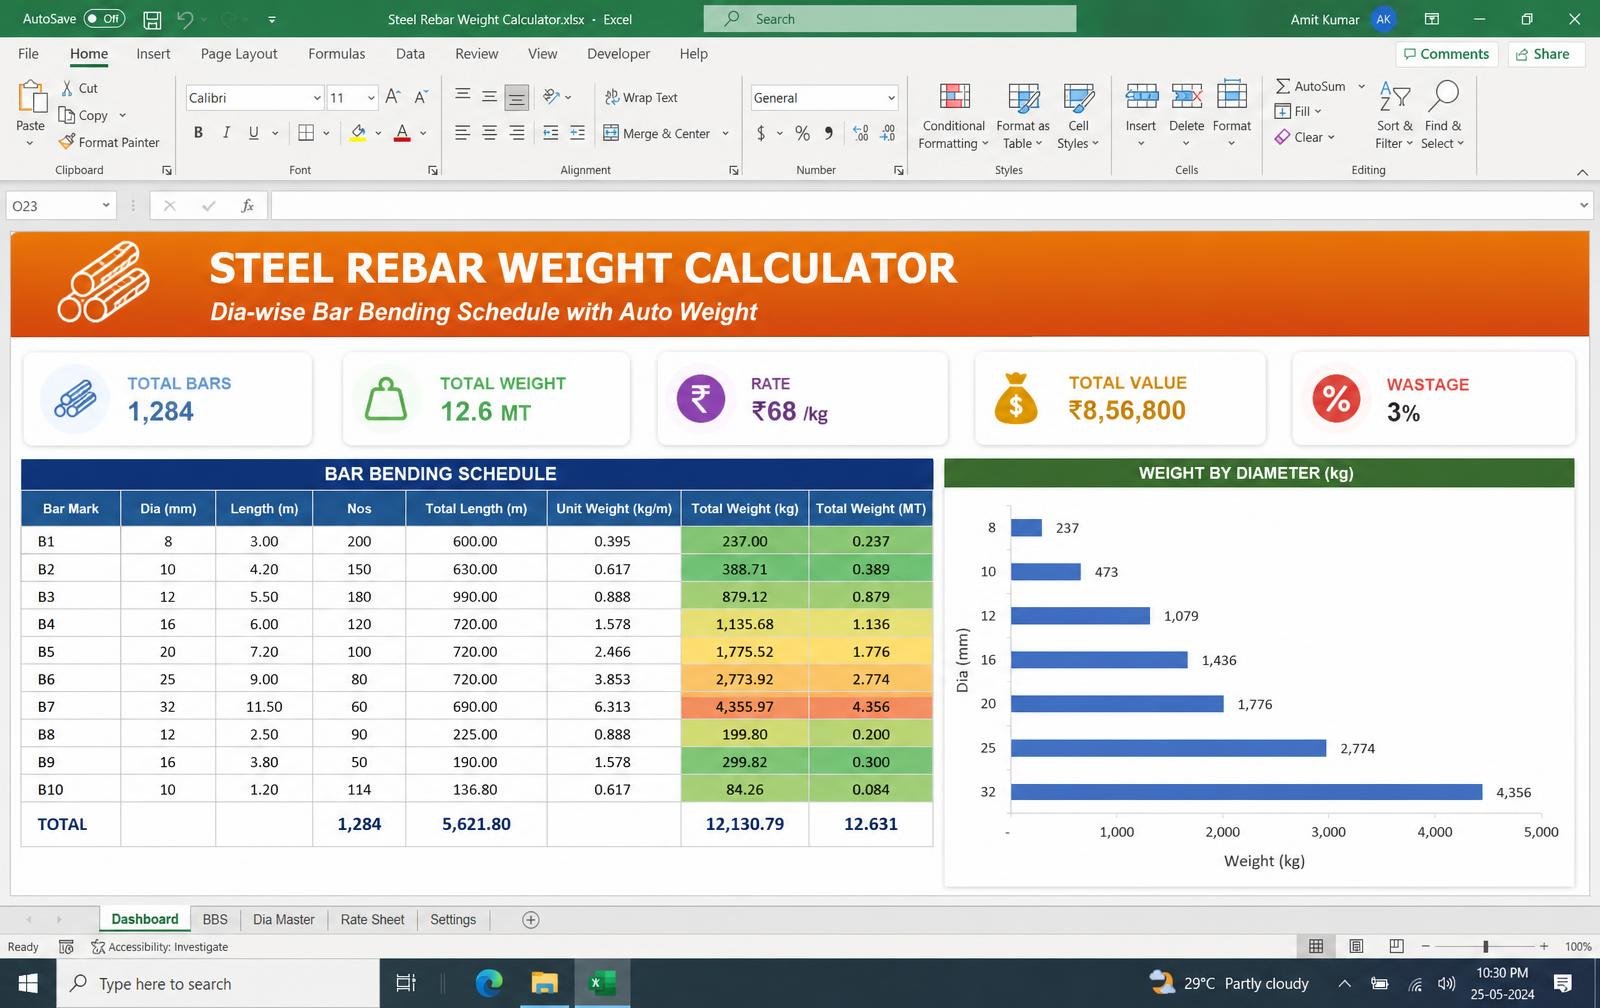Click the Cell Styles icon
This screenshot has height=1008, width=1600.
pyautogui.click(x=1078, y=97)
